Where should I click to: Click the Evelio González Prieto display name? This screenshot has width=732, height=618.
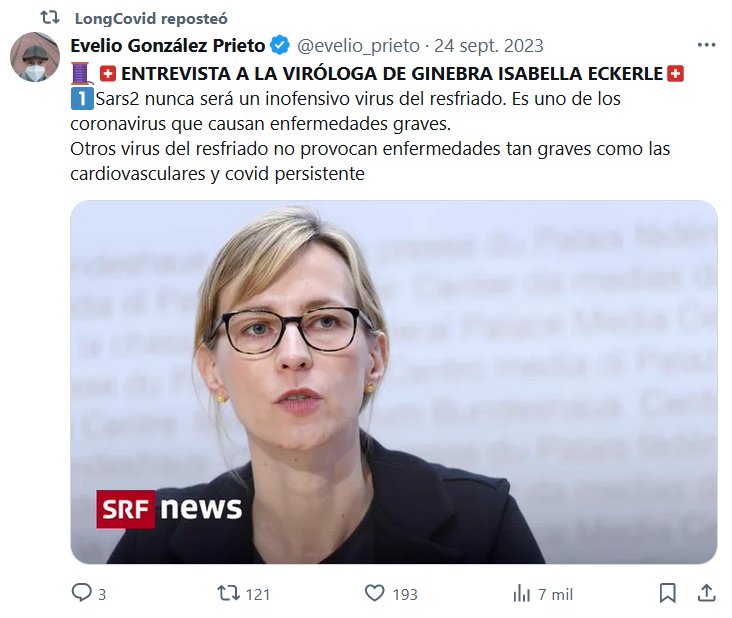tap(168, 45)
